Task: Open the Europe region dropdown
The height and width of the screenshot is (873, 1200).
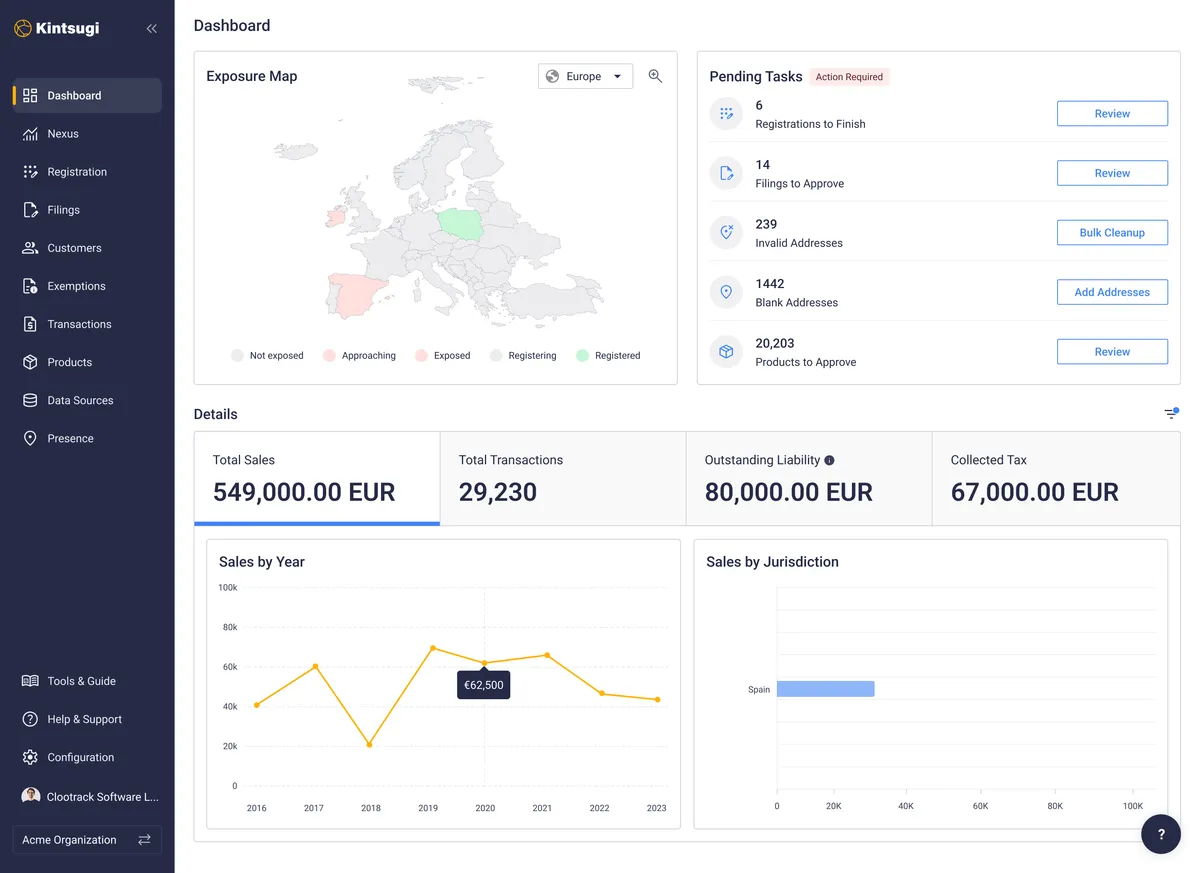Action: [585, 76]
